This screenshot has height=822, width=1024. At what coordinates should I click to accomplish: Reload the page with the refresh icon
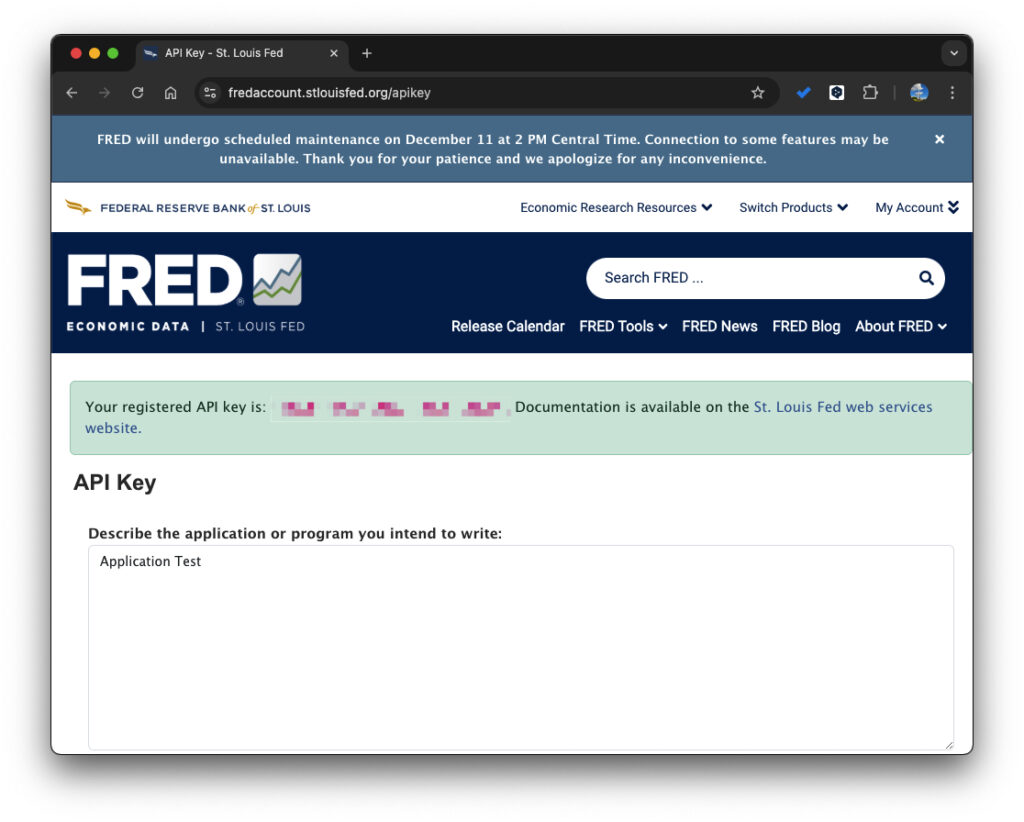[137, 93]
